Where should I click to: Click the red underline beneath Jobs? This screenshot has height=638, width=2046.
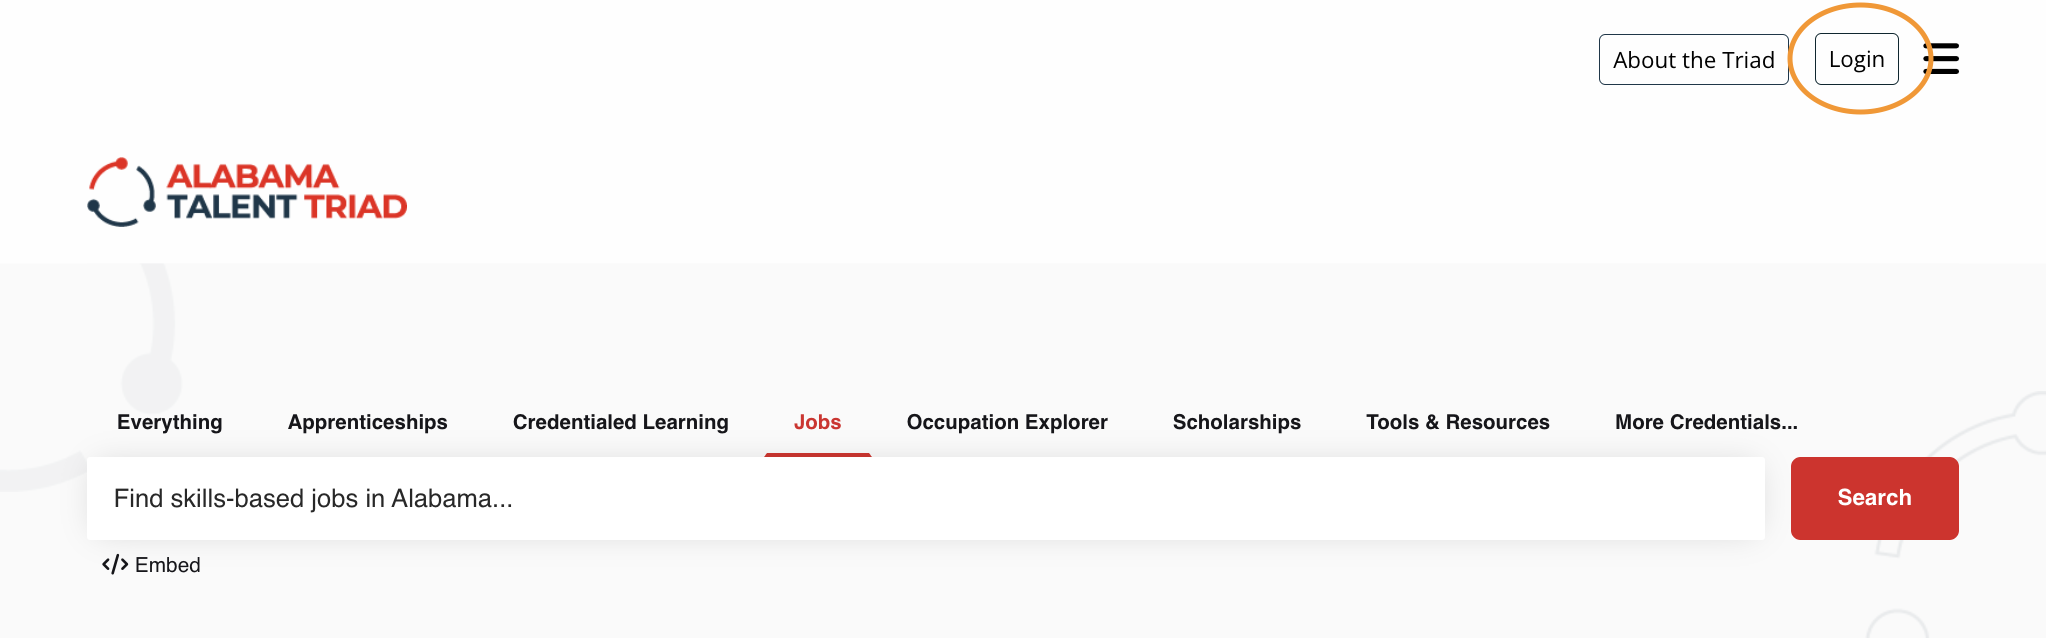click(x=817, y=455)
